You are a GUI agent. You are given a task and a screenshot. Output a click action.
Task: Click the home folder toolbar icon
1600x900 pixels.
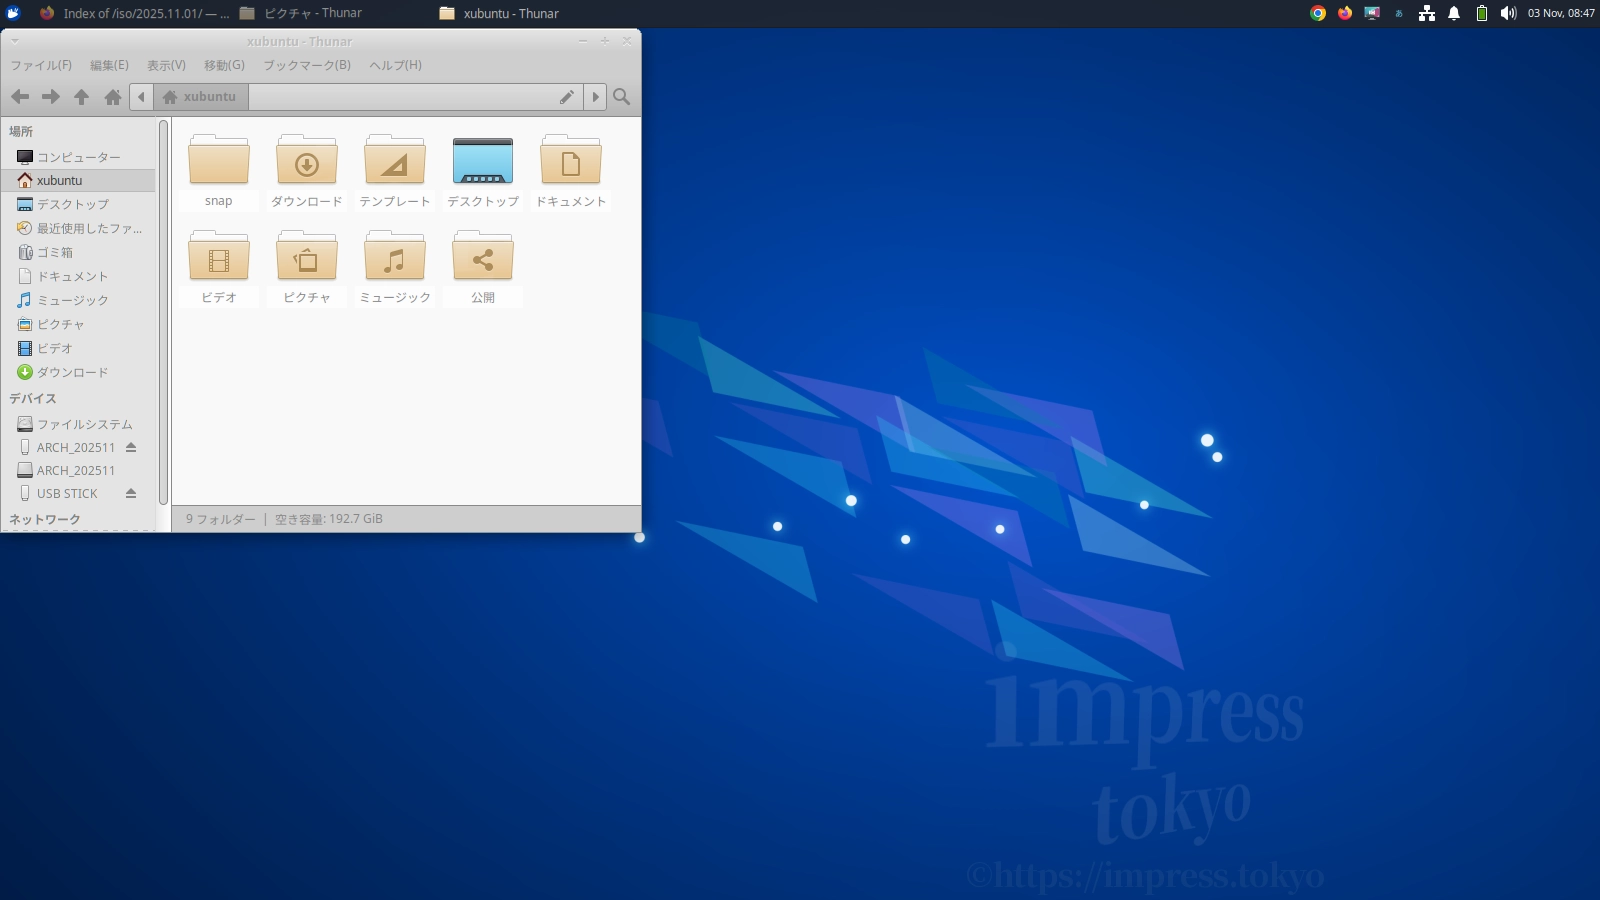click(x=113, y=97)
